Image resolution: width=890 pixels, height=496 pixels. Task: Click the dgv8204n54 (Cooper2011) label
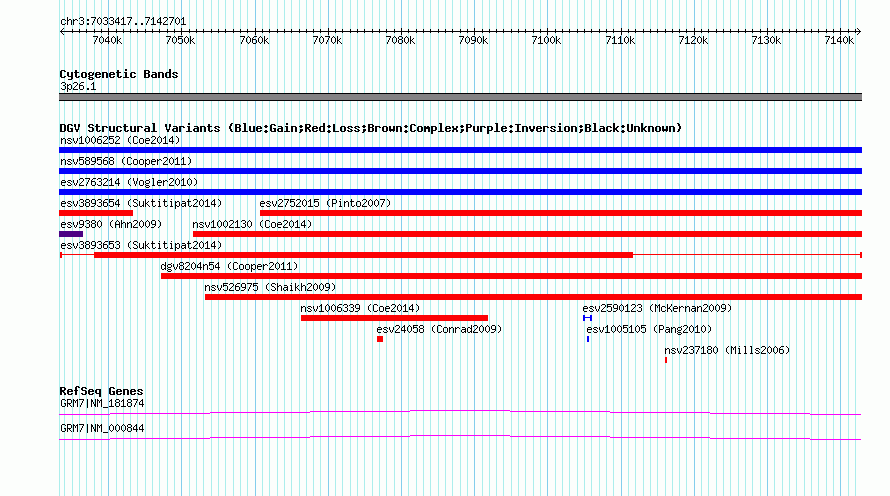pyautogui.click(x=229, y=266)
